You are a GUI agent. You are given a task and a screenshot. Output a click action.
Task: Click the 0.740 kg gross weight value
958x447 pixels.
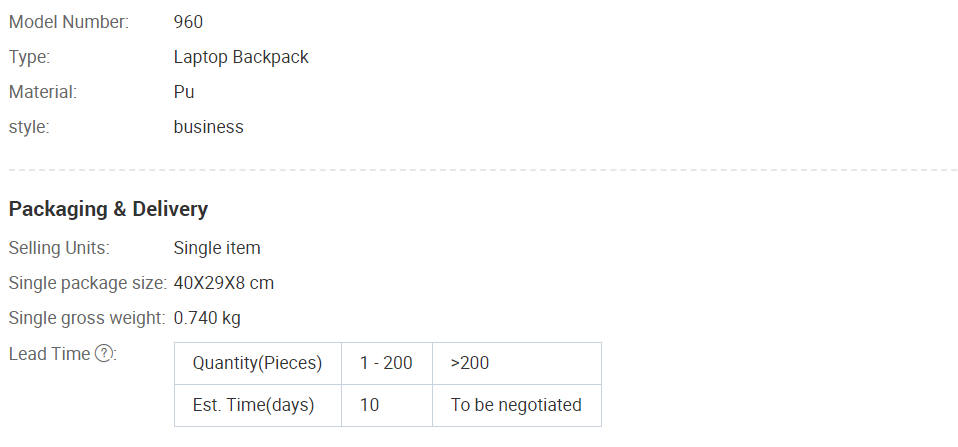(x=207, y=318)
